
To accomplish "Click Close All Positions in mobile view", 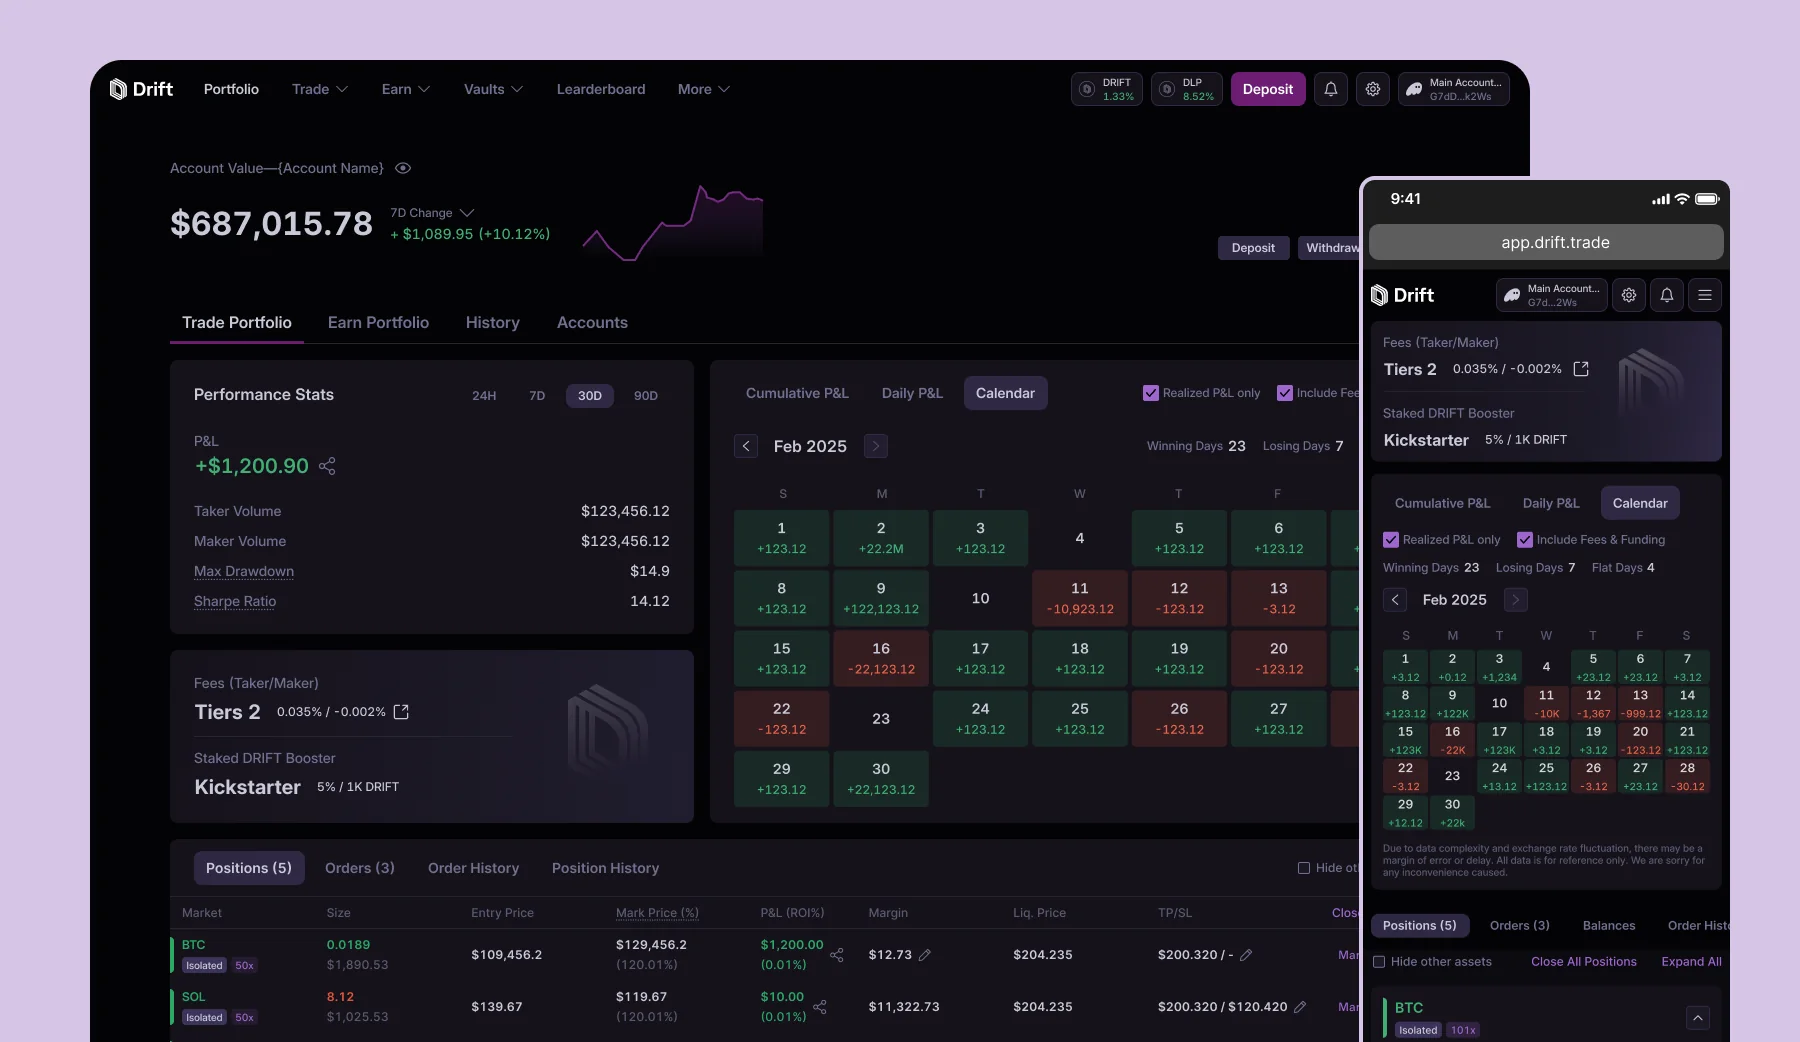I will (x=1584, y=962).
